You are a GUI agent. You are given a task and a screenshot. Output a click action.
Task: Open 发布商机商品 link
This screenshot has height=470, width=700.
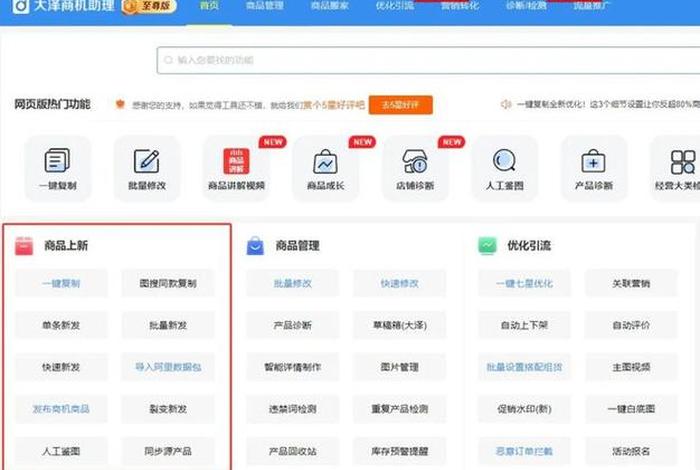(61, 409)
